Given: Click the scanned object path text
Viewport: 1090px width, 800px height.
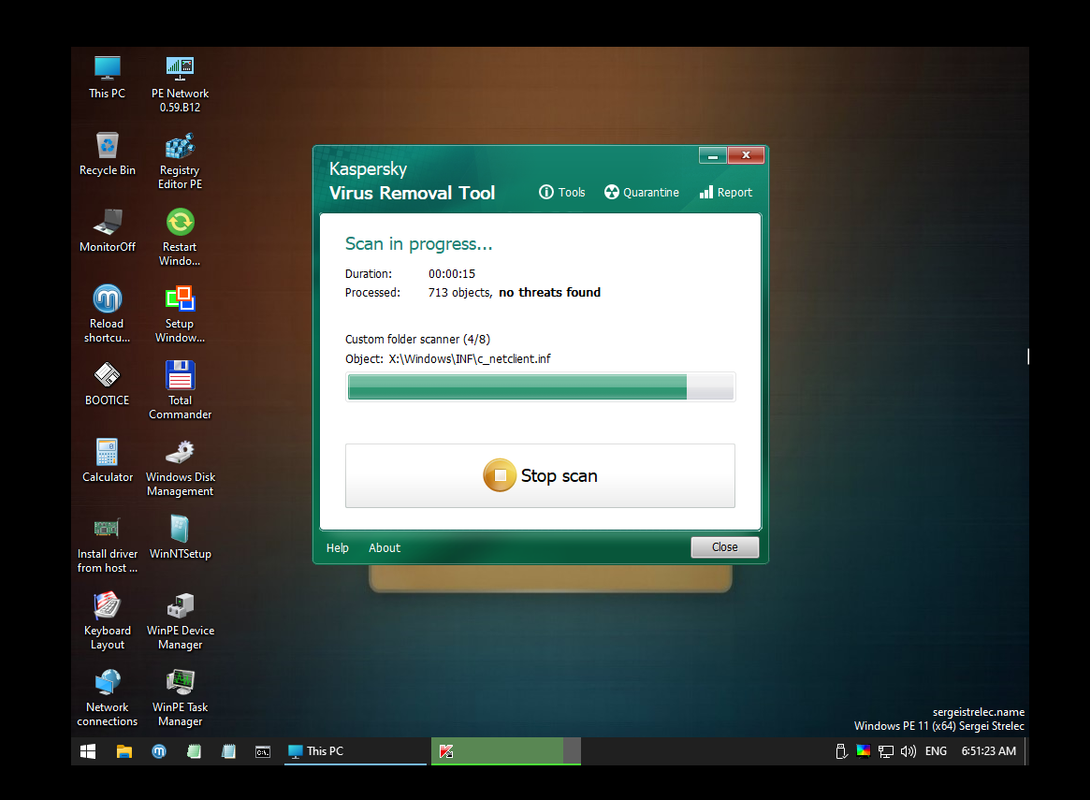Looking at the screenshot, I should click(469, 359).
